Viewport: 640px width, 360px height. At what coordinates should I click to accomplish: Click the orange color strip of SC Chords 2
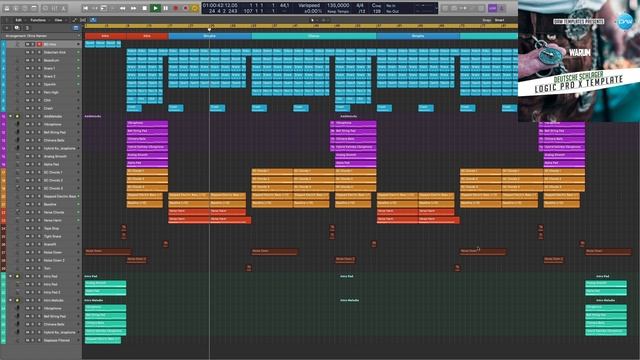(3, 180)
